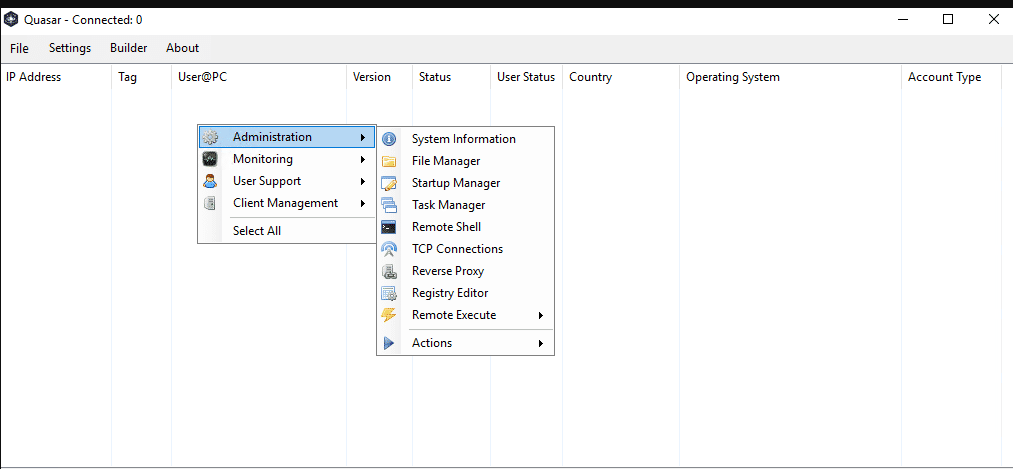Click the Task Manager icon
Viewport: 1013px width, 469px height.
tap(389, 205)
